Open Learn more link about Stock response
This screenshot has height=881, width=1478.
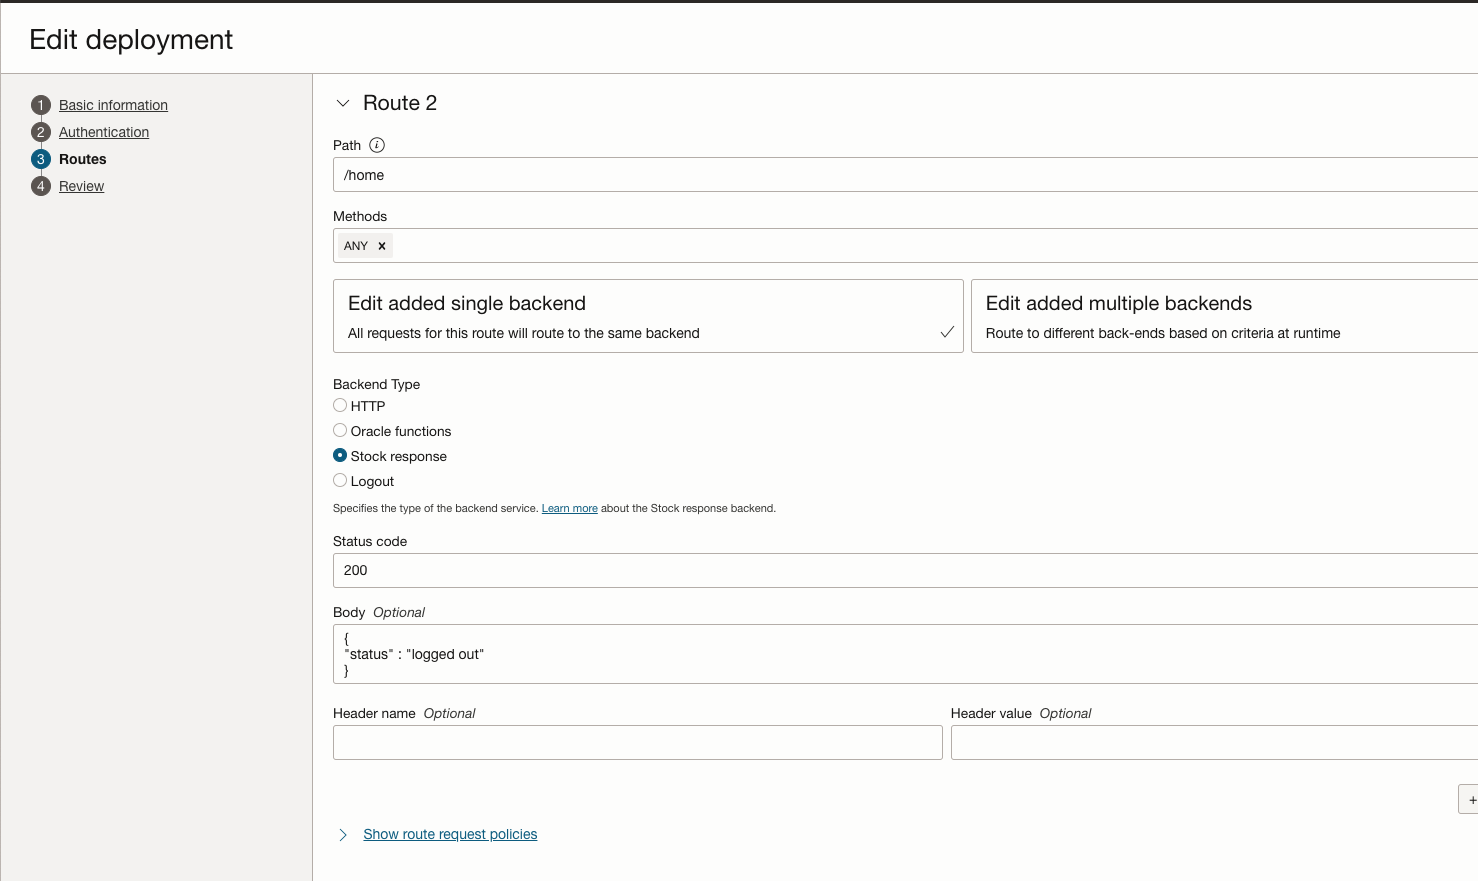(569, 509)
